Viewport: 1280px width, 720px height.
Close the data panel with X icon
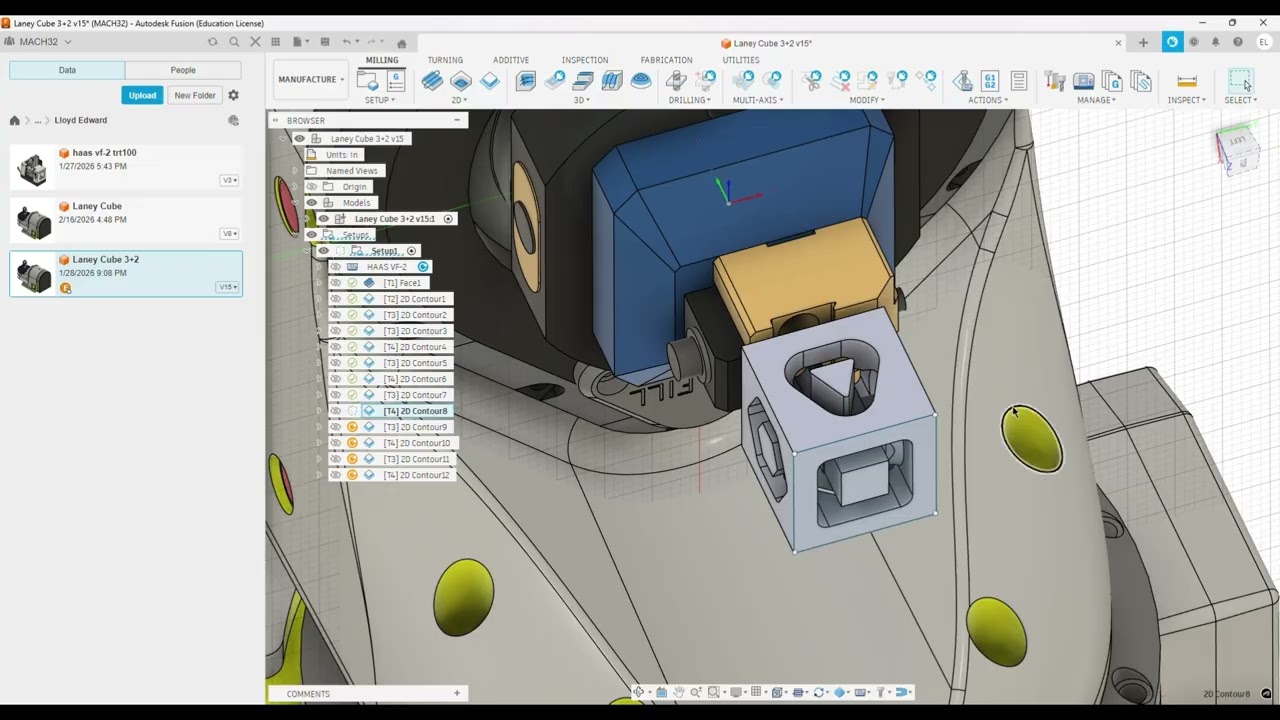pos(255,42)
